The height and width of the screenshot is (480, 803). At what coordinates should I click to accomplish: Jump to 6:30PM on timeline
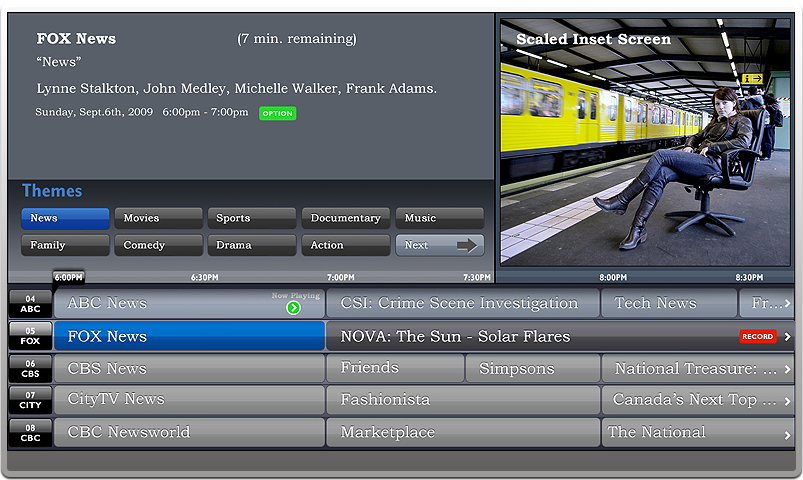point(205,277)
